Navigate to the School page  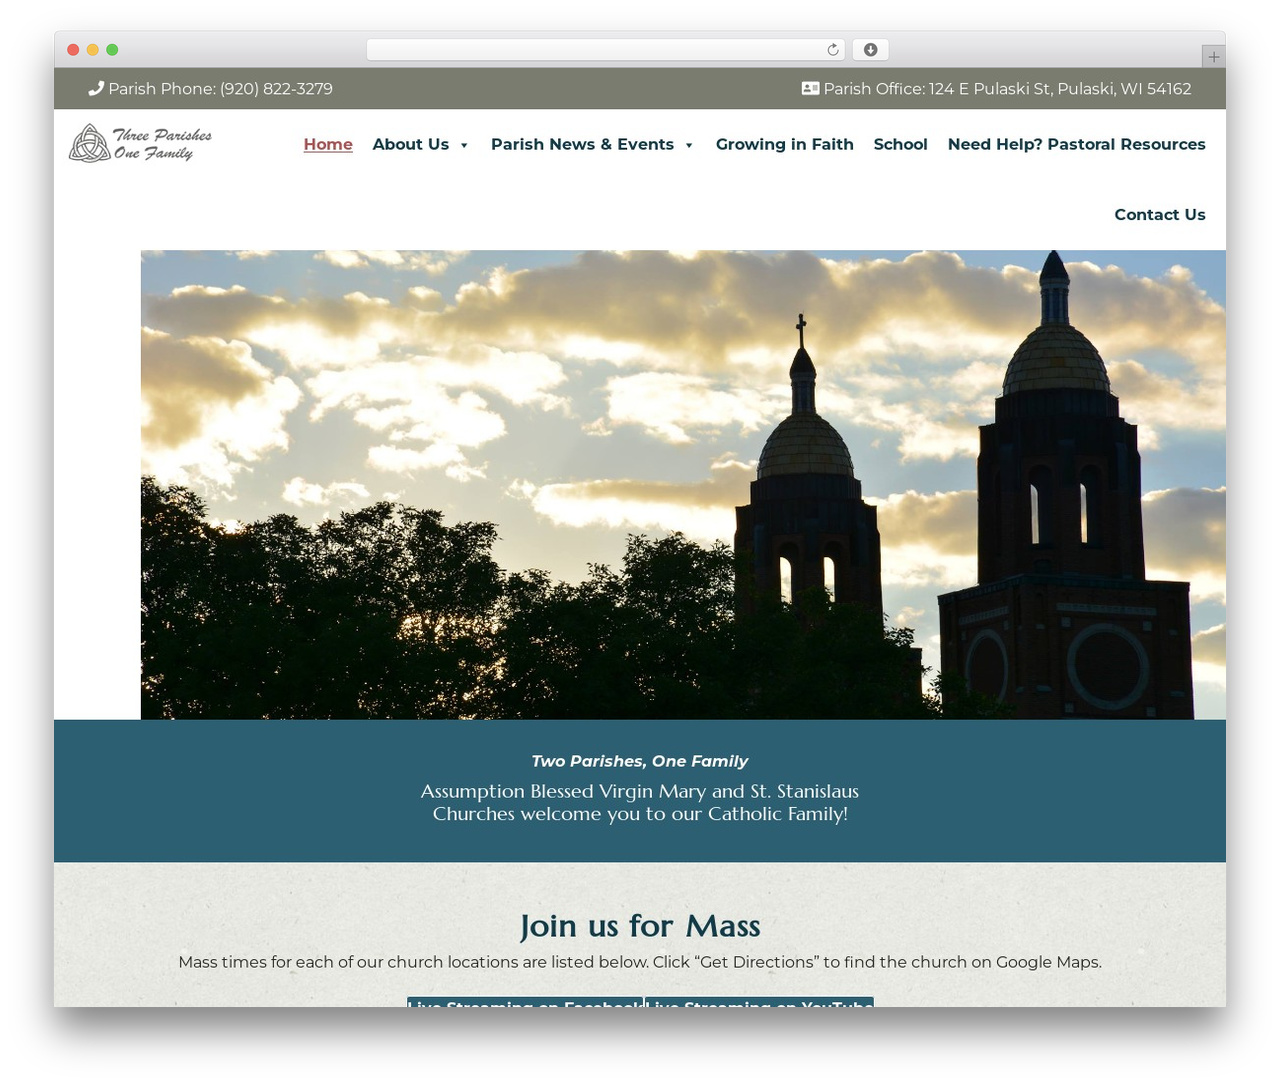click(x=901, y=144)
